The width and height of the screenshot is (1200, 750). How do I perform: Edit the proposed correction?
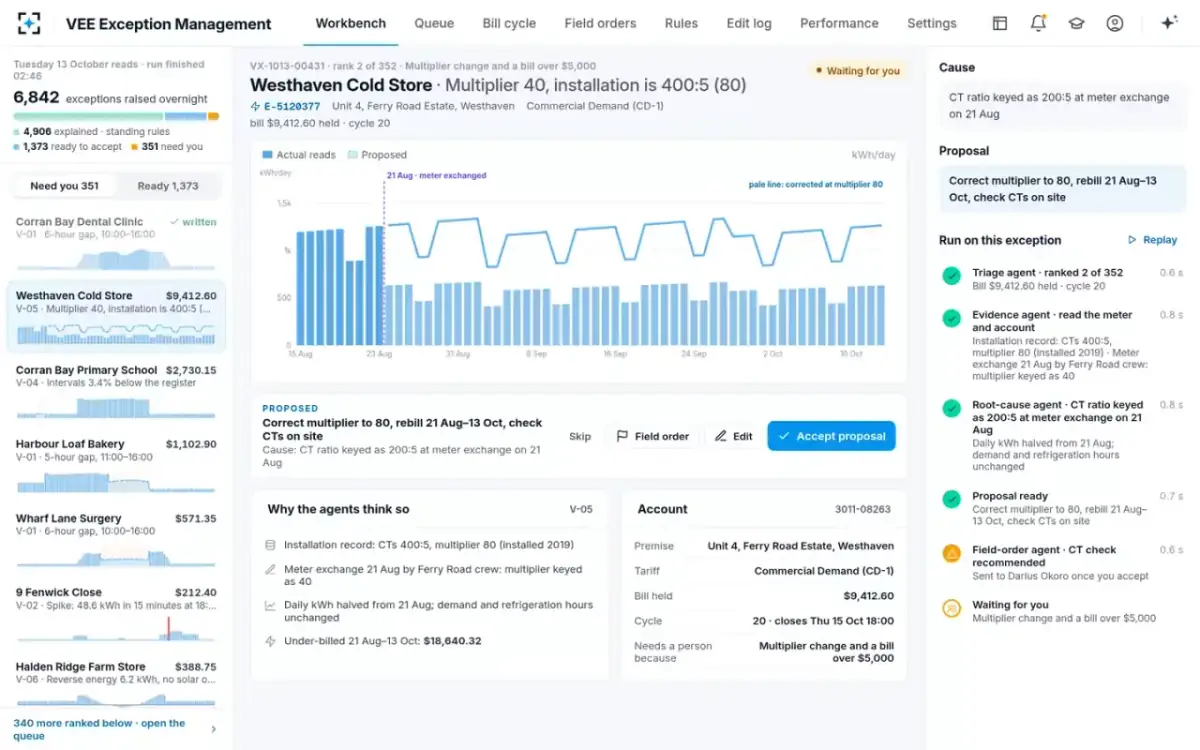tap(733, 436)
